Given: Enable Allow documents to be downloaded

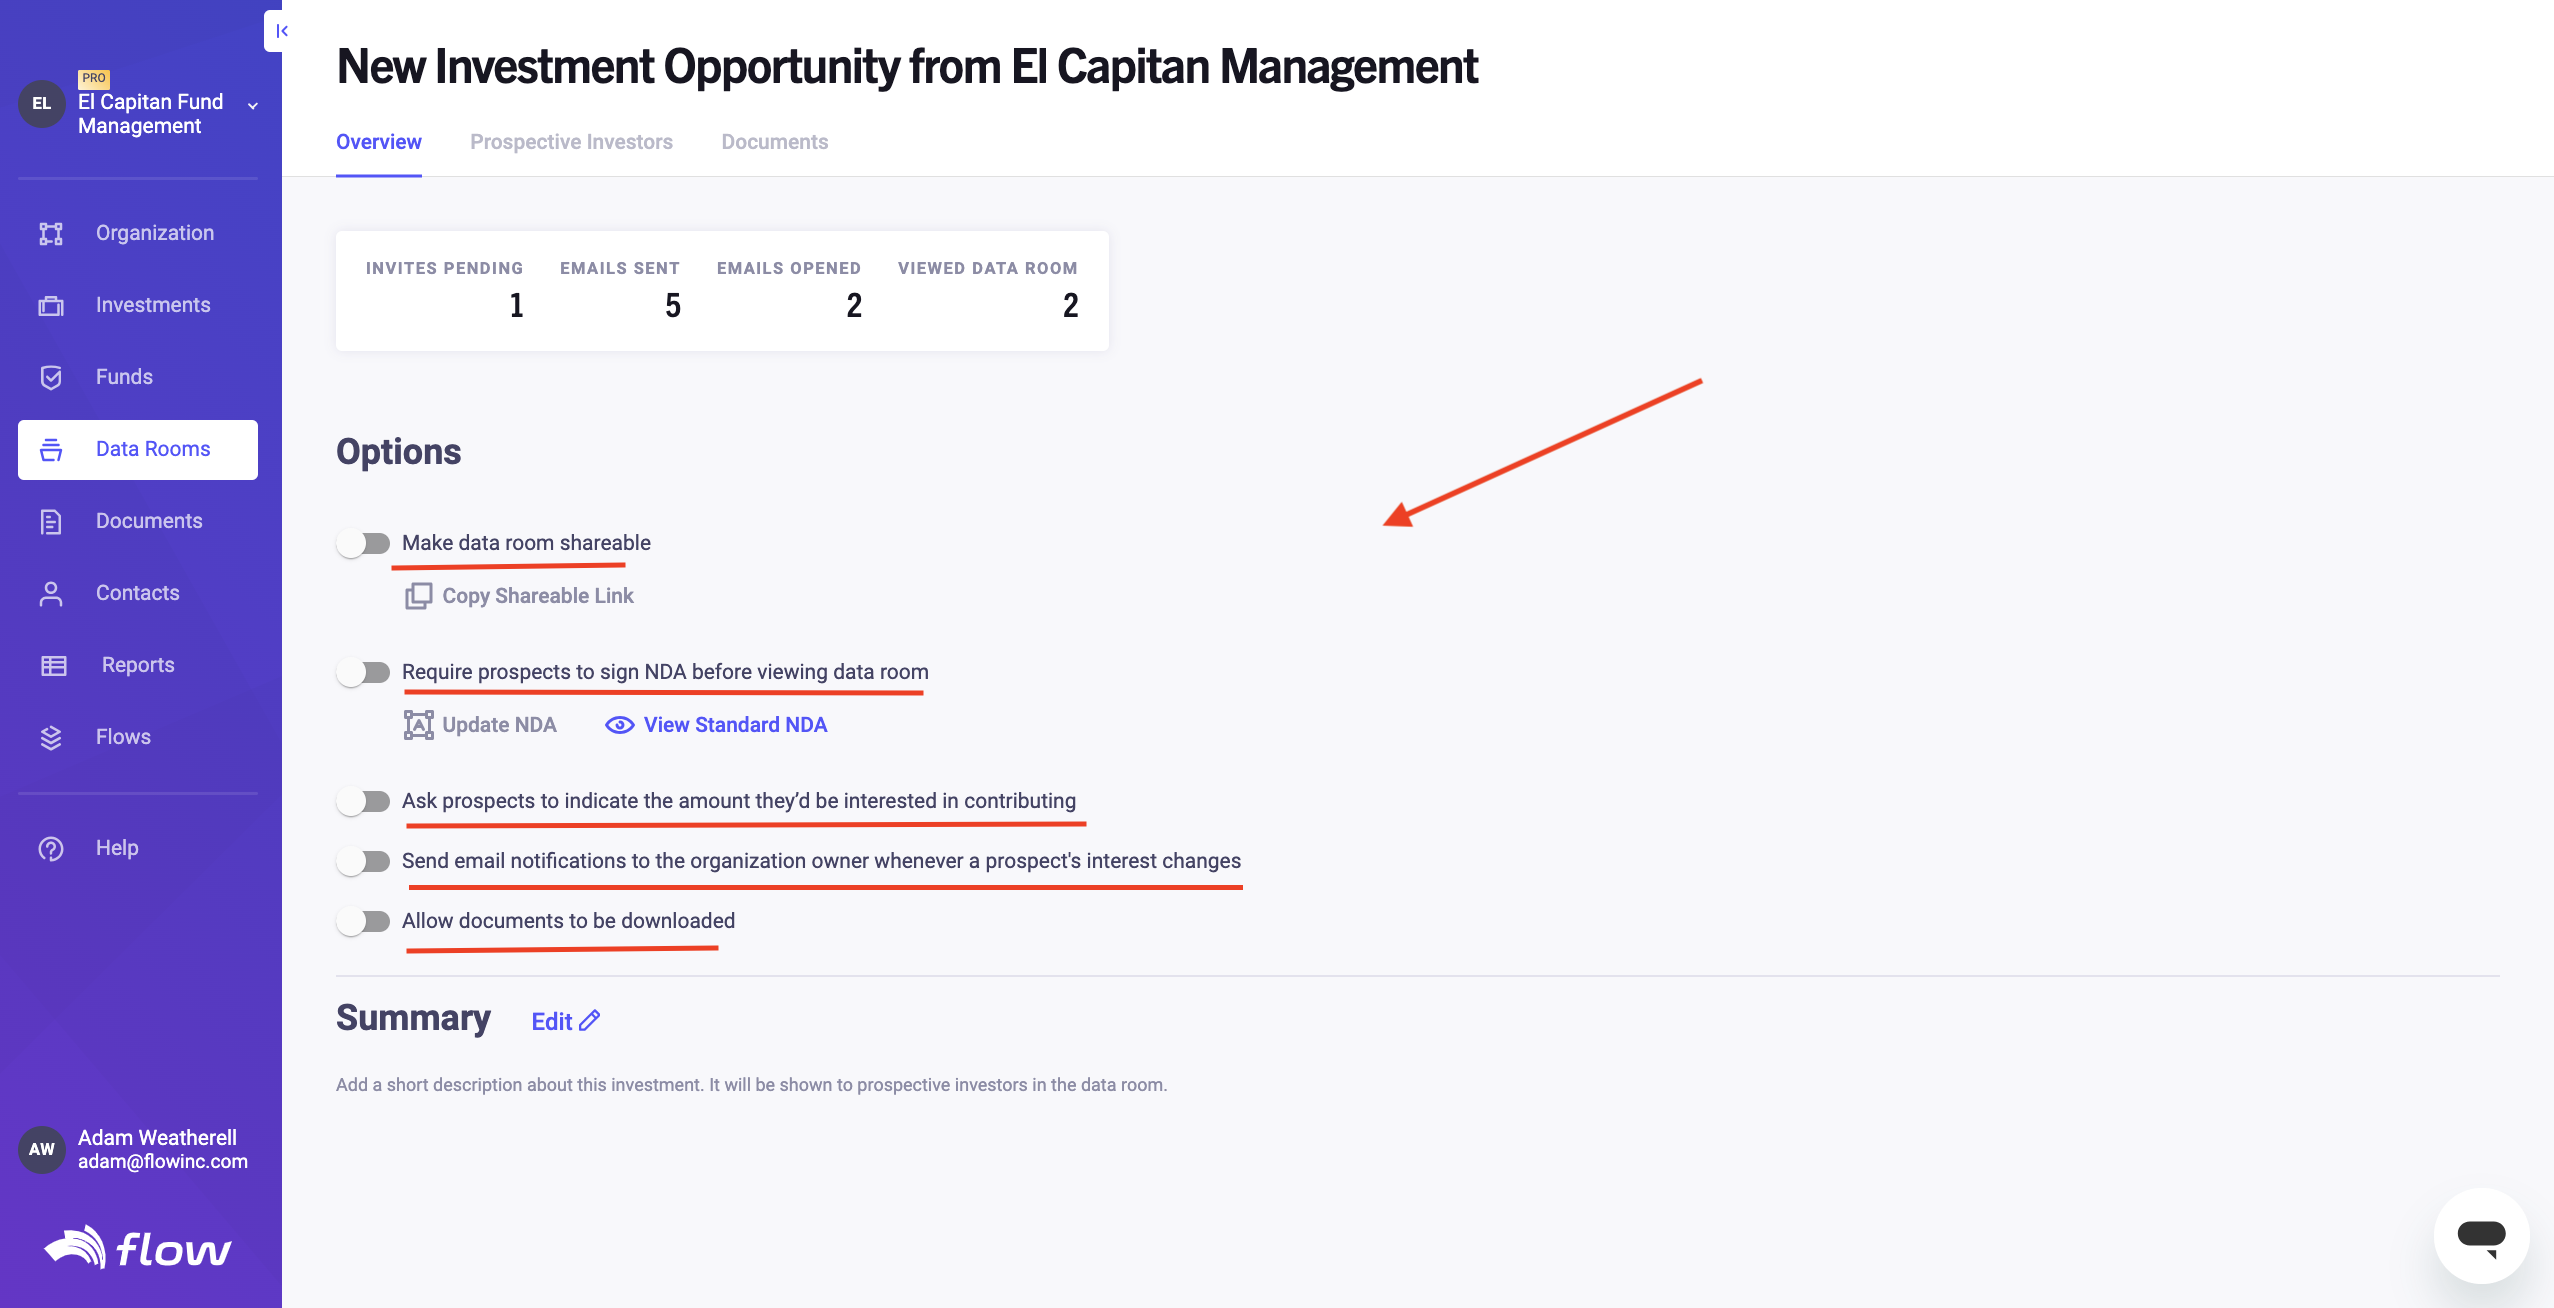Looking at the screenshot, I should coord(363,921).
